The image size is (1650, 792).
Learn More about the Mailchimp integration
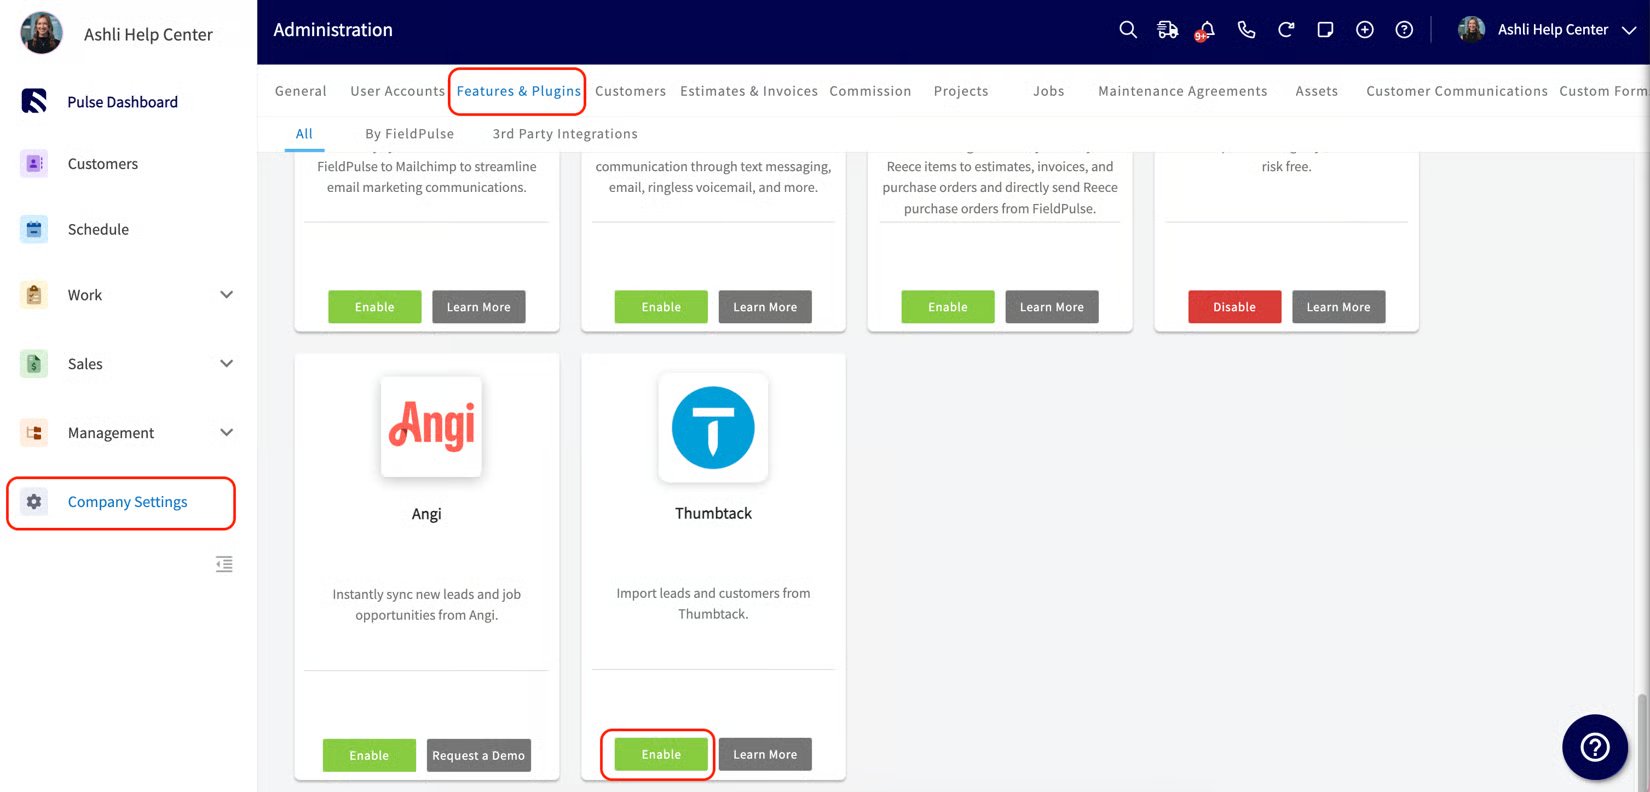479,307
